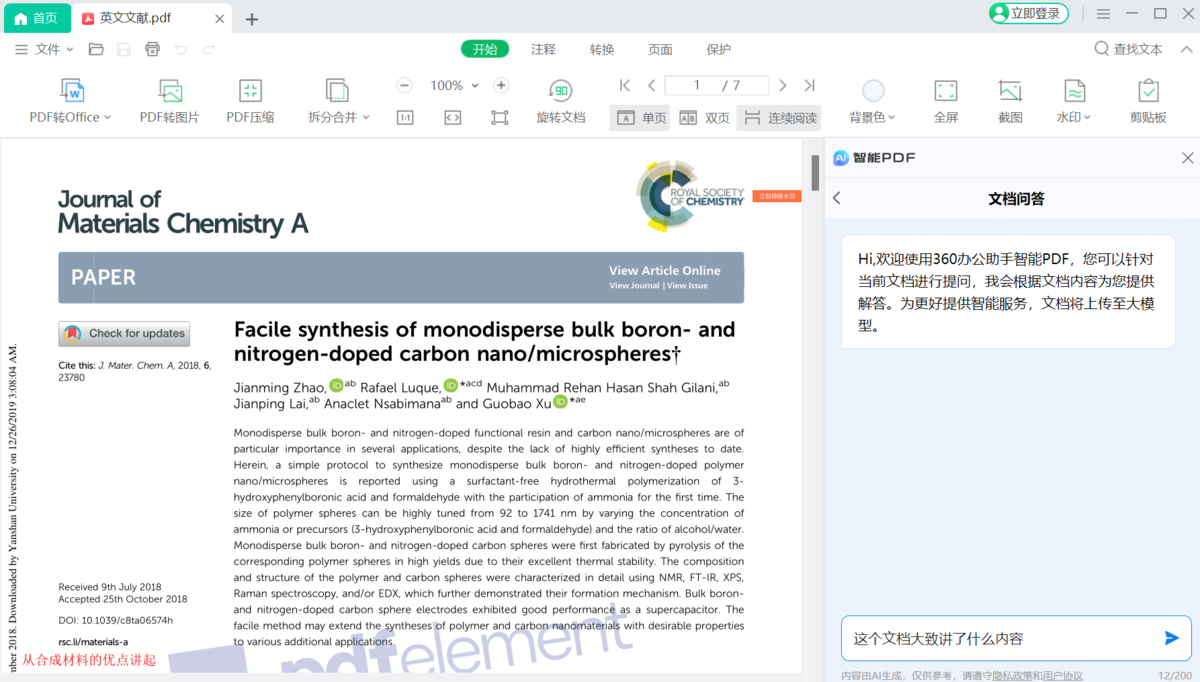Print the document via the printer icon
The width and height of the screenshot is (1200, 682).
[x=152, y=49]
